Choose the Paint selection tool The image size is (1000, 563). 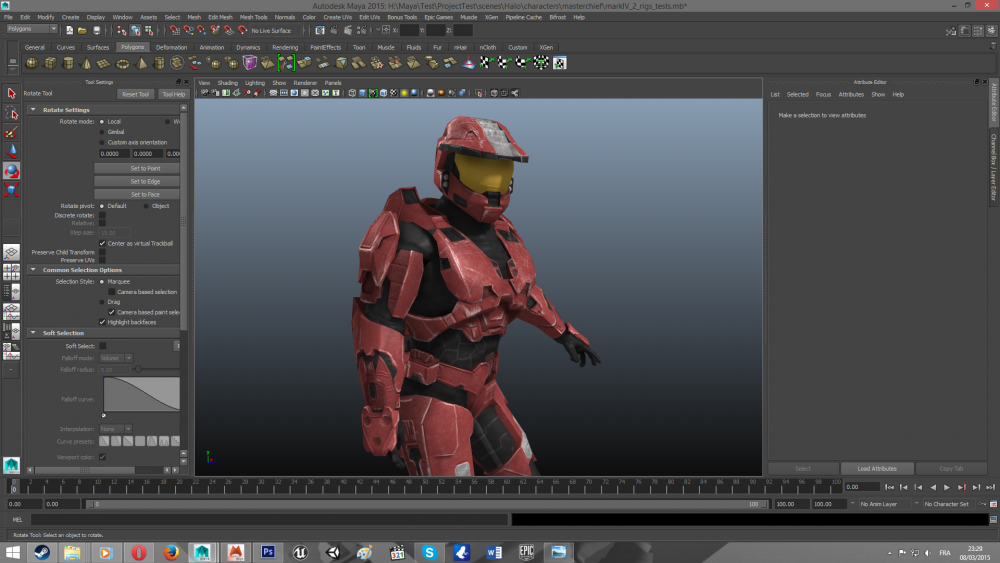11,132
